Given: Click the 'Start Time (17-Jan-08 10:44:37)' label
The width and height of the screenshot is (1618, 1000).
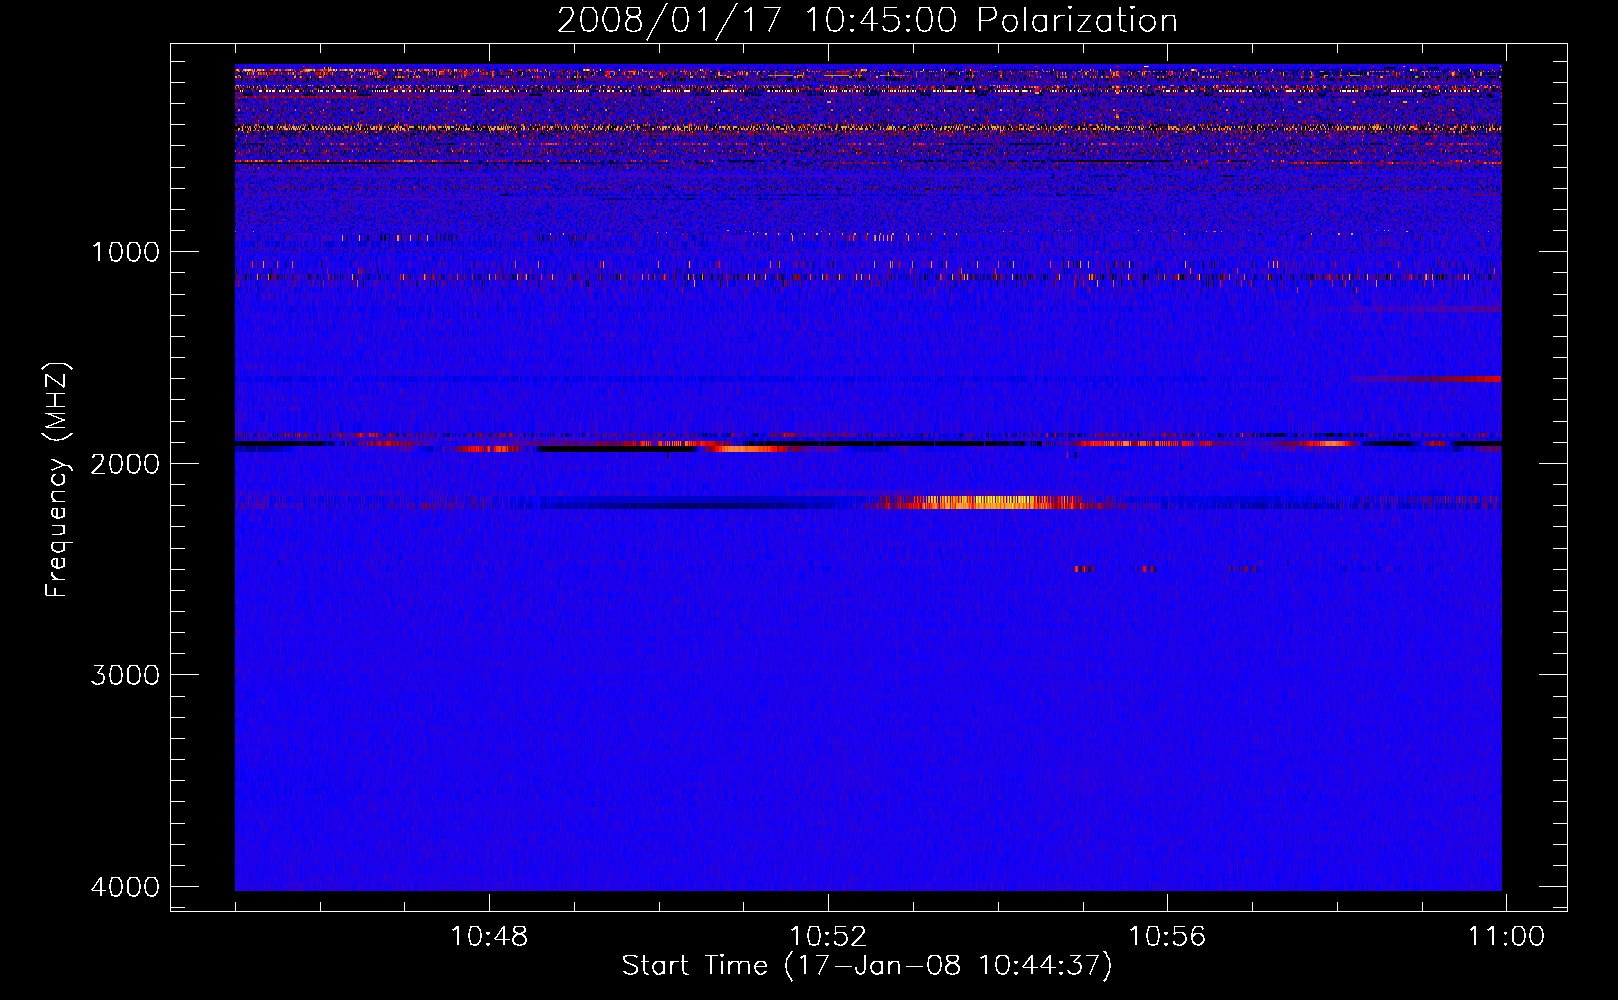Looking at the screenshot, I should (867, 966).
